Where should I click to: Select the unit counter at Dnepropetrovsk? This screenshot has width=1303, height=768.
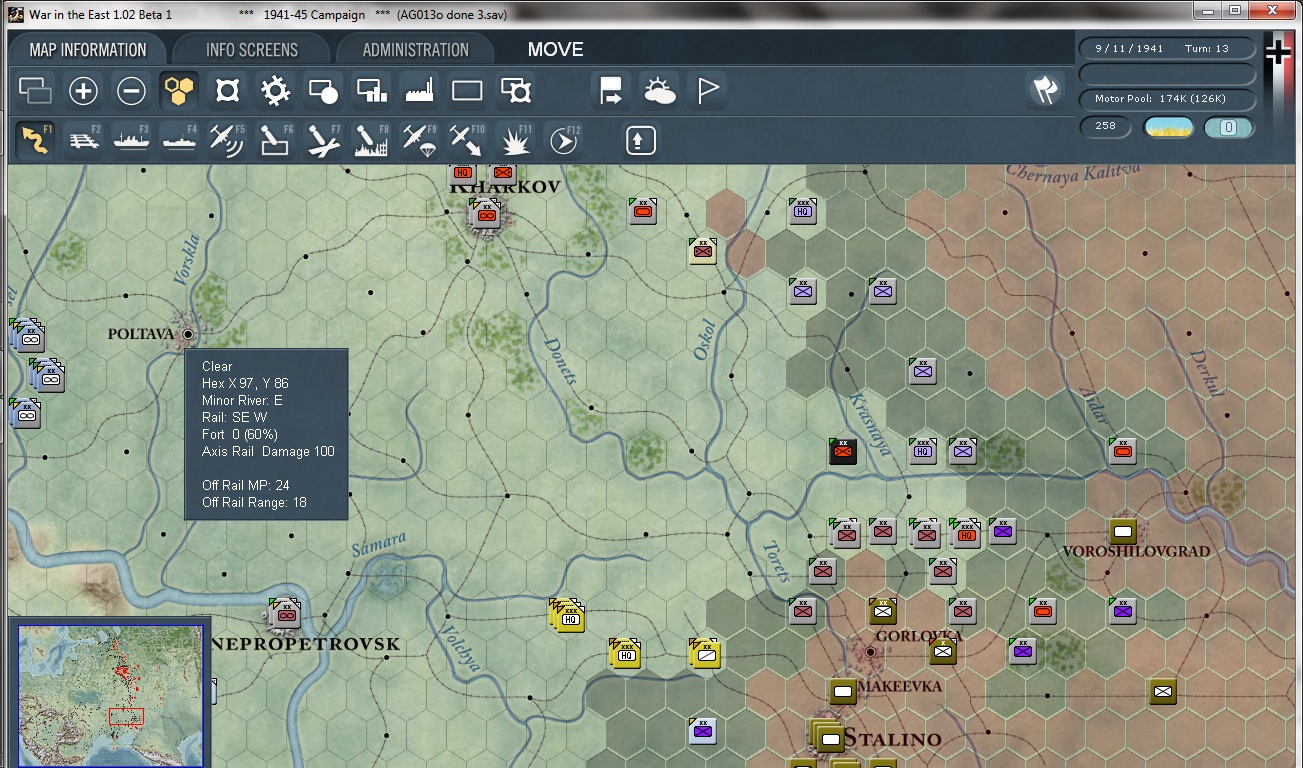pyautogui.click(x=285, y=615)
